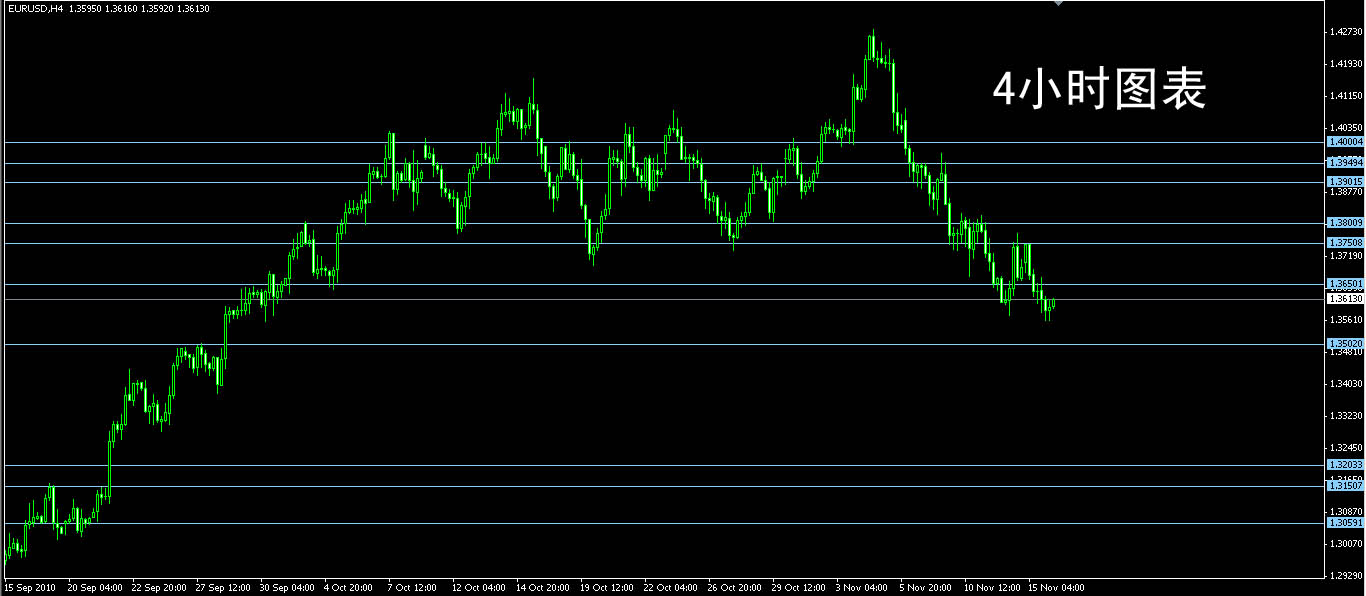The image size is (1366, 596).
Task: Click the 4 Oct 20:00 time axis label
Action: pyautogui.click(x=348, y=588)
